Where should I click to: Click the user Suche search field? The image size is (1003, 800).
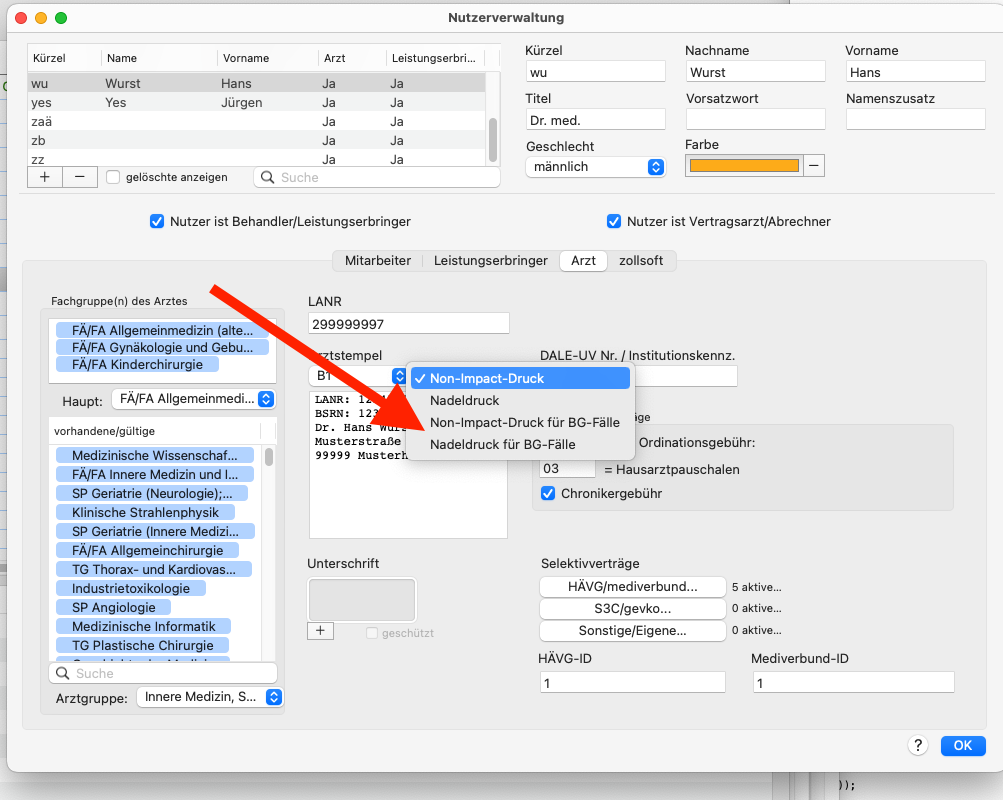coord(377,177)
